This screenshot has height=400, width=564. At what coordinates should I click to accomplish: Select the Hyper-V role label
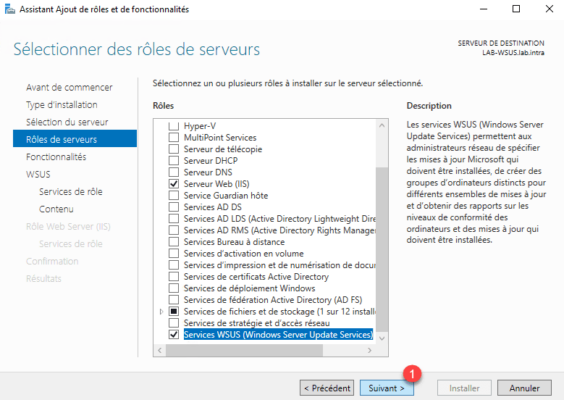pyautogui.click(x=200, y=126)
